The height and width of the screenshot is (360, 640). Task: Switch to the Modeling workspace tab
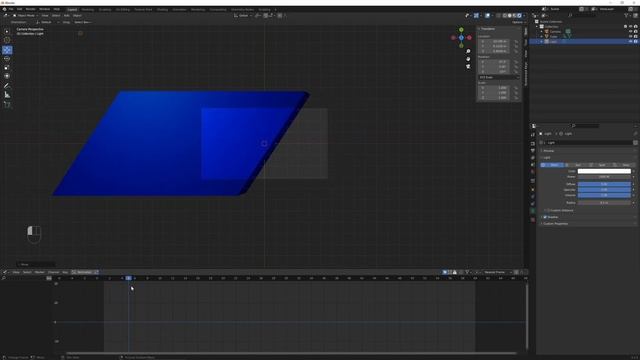pos(87,9)
